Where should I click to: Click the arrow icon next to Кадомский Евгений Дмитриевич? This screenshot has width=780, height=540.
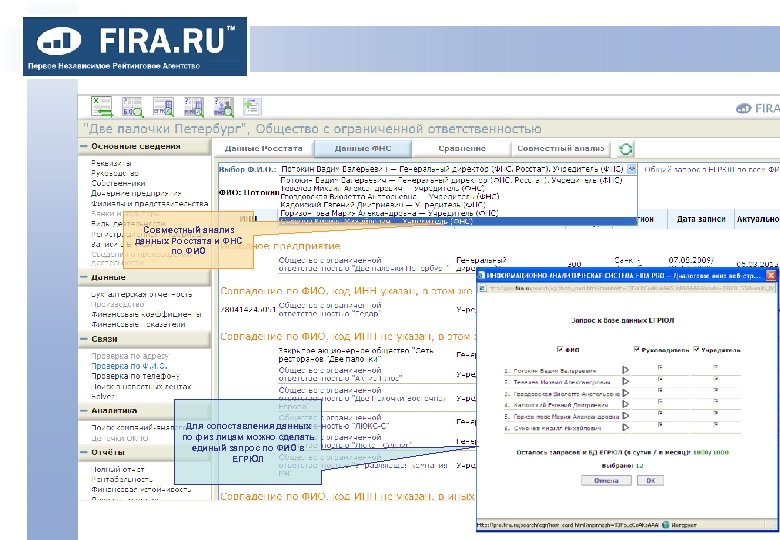[x=625, y=404]
